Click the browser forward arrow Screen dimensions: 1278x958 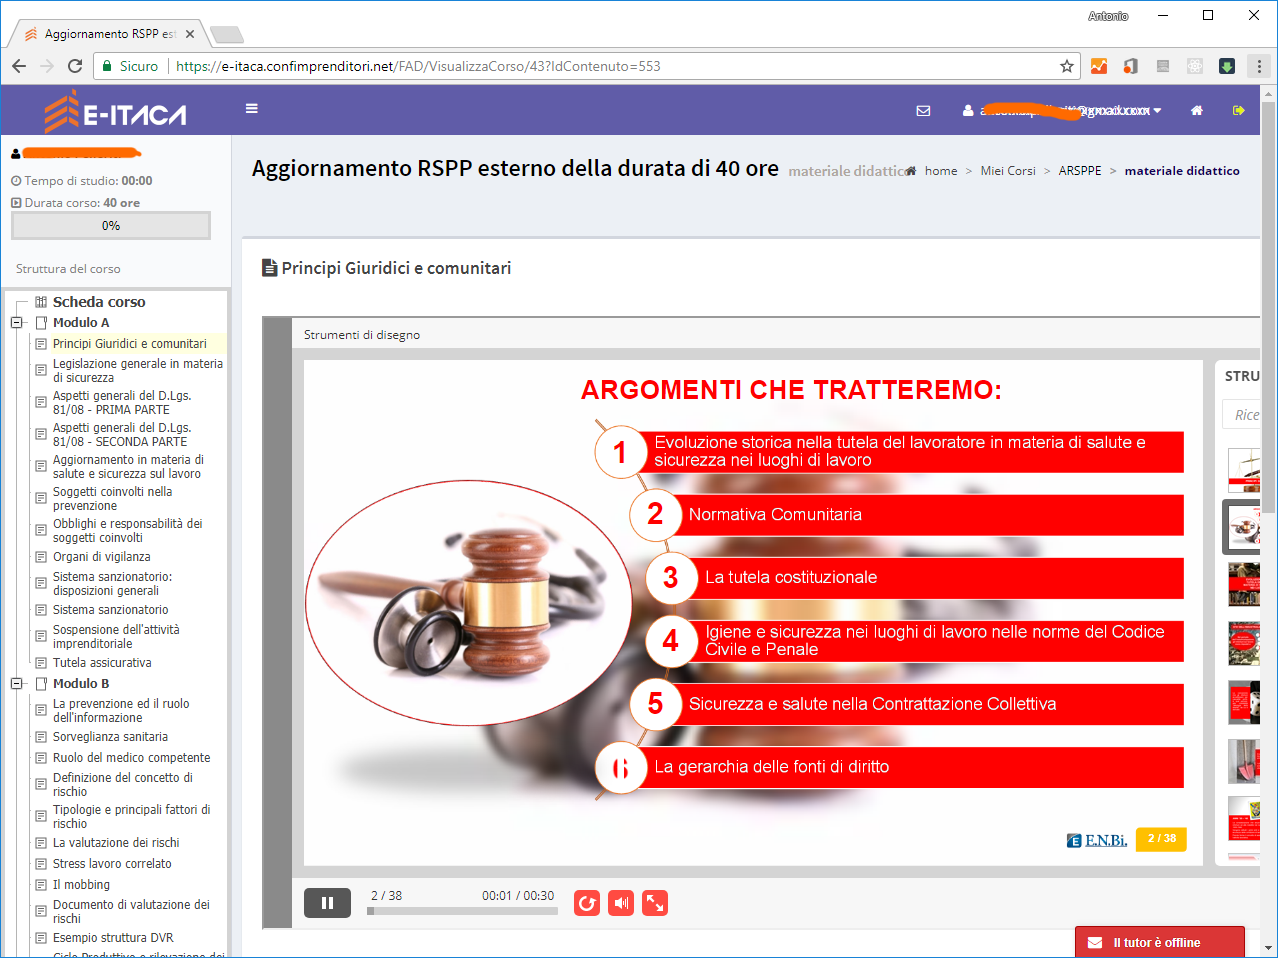47,66
